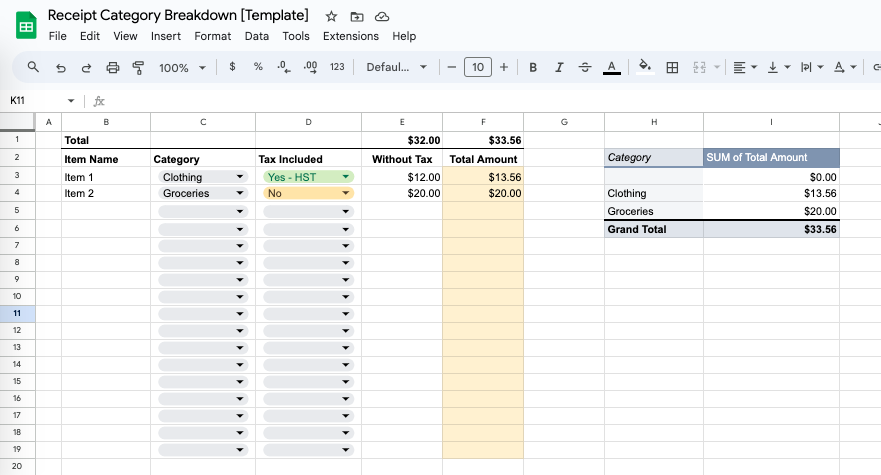Screen dimensions: 881x475
Task: Click the font size field
Action: (478, 67)
